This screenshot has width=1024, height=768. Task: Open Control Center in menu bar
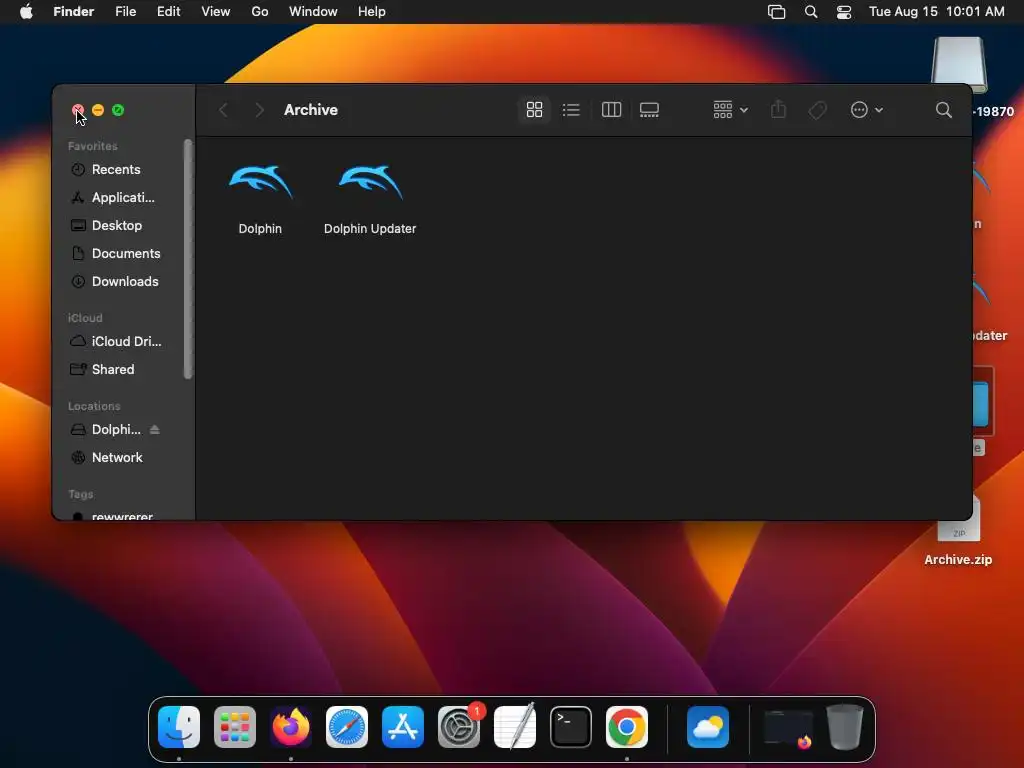click(844, 12)
